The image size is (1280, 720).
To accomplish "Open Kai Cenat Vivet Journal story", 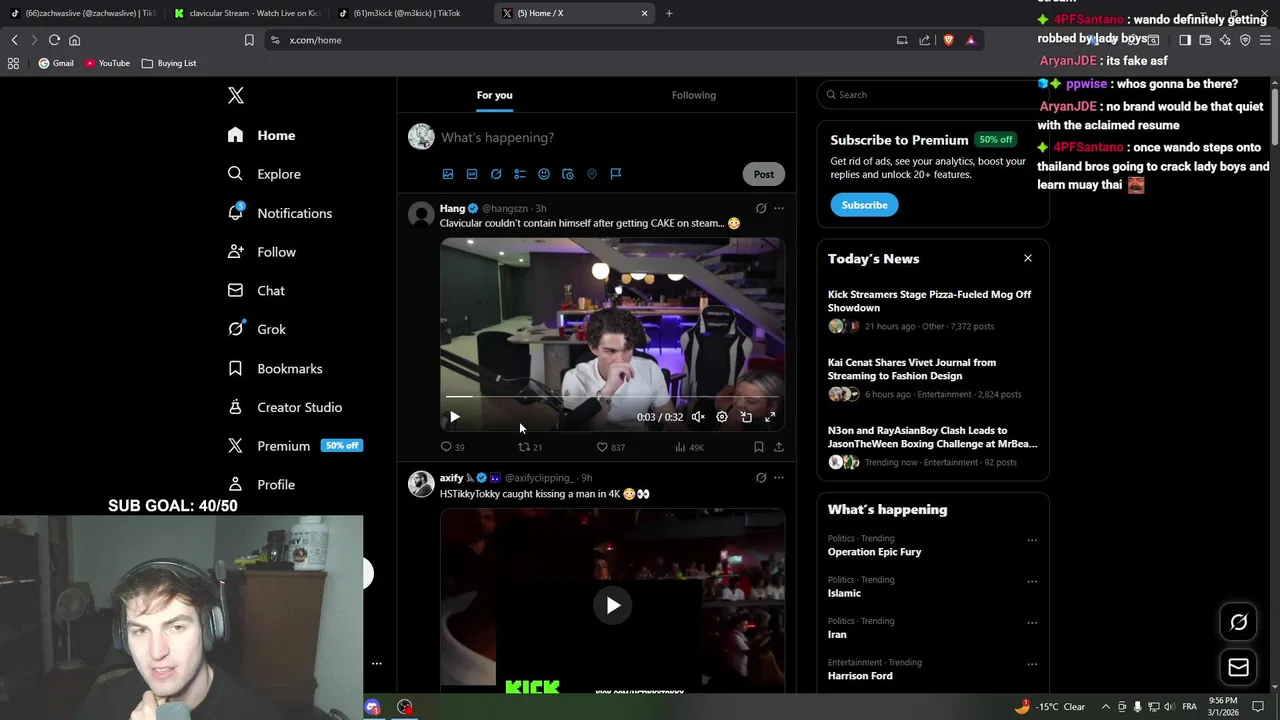I will tap(932, 378).
